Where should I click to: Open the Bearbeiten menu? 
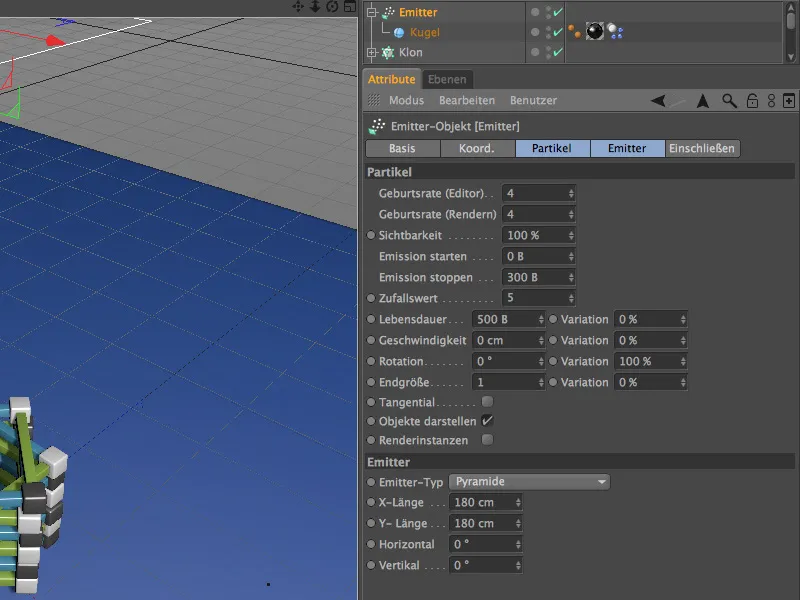[467, 101]
